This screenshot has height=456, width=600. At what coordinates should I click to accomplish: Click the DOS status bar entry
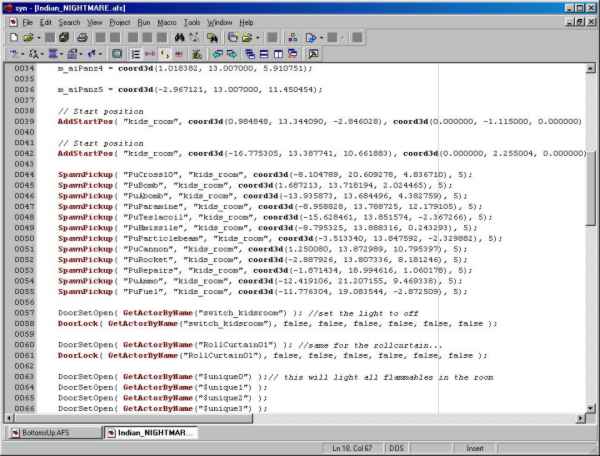tap(396, 448)
